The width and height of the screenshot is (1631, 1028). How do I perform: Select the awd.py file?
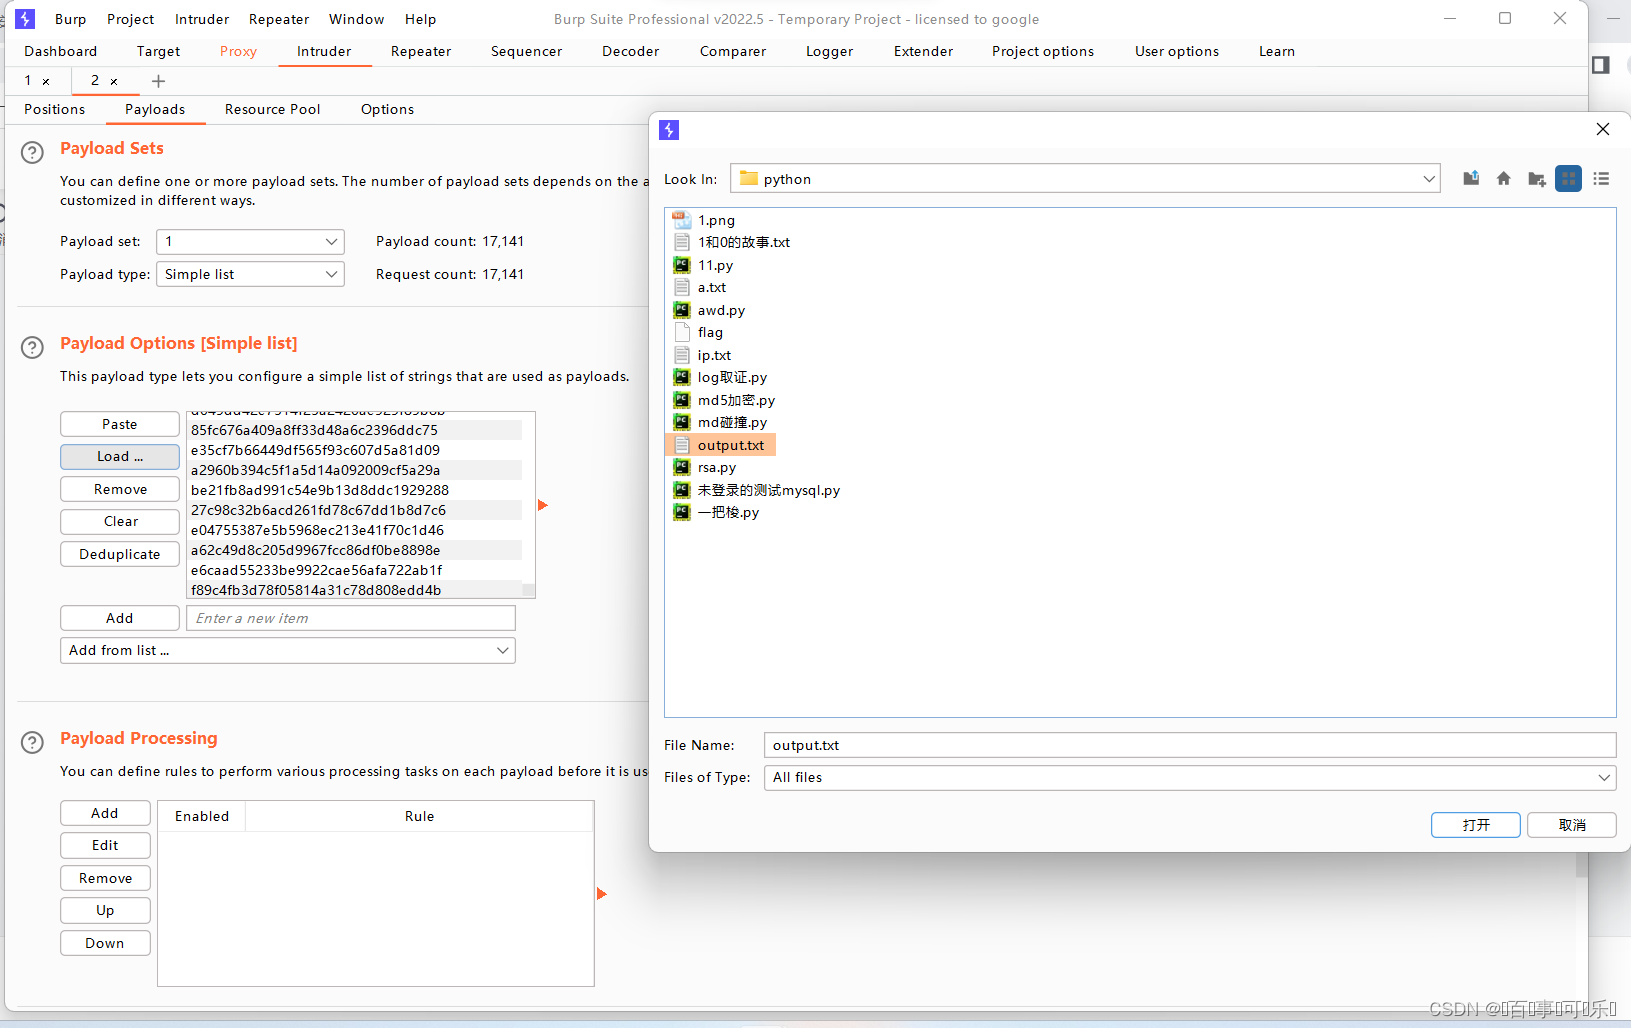tap(721, 310)
